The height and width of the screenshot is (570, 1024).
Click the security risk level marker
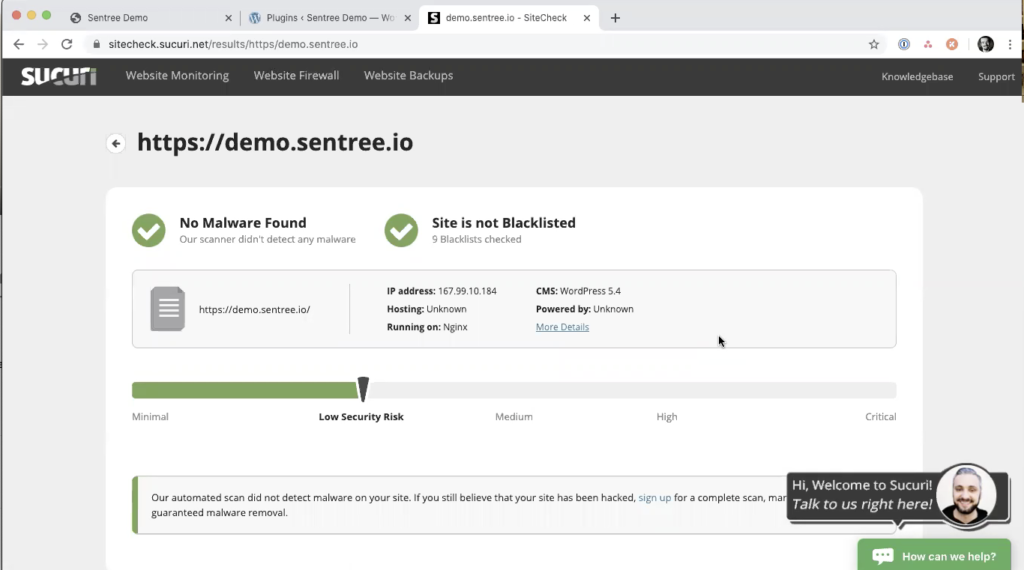pyautogui.click(x=363, y=389)
